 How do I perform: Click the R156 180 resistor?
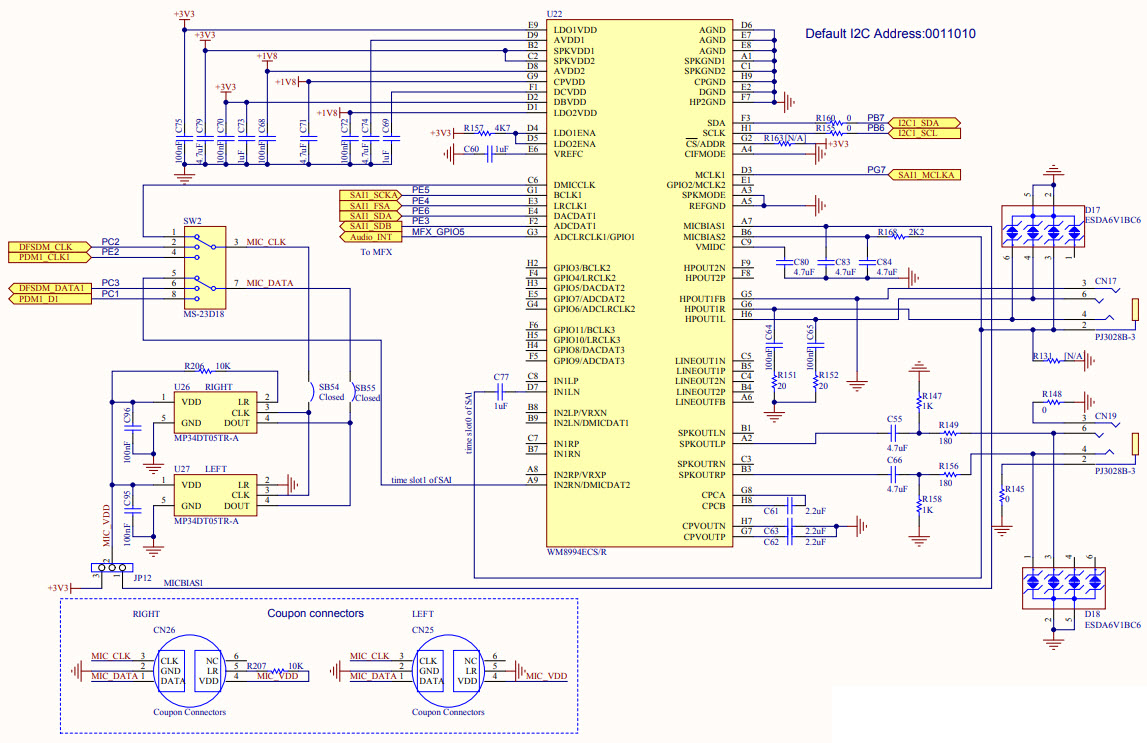[x=948, y=474]
